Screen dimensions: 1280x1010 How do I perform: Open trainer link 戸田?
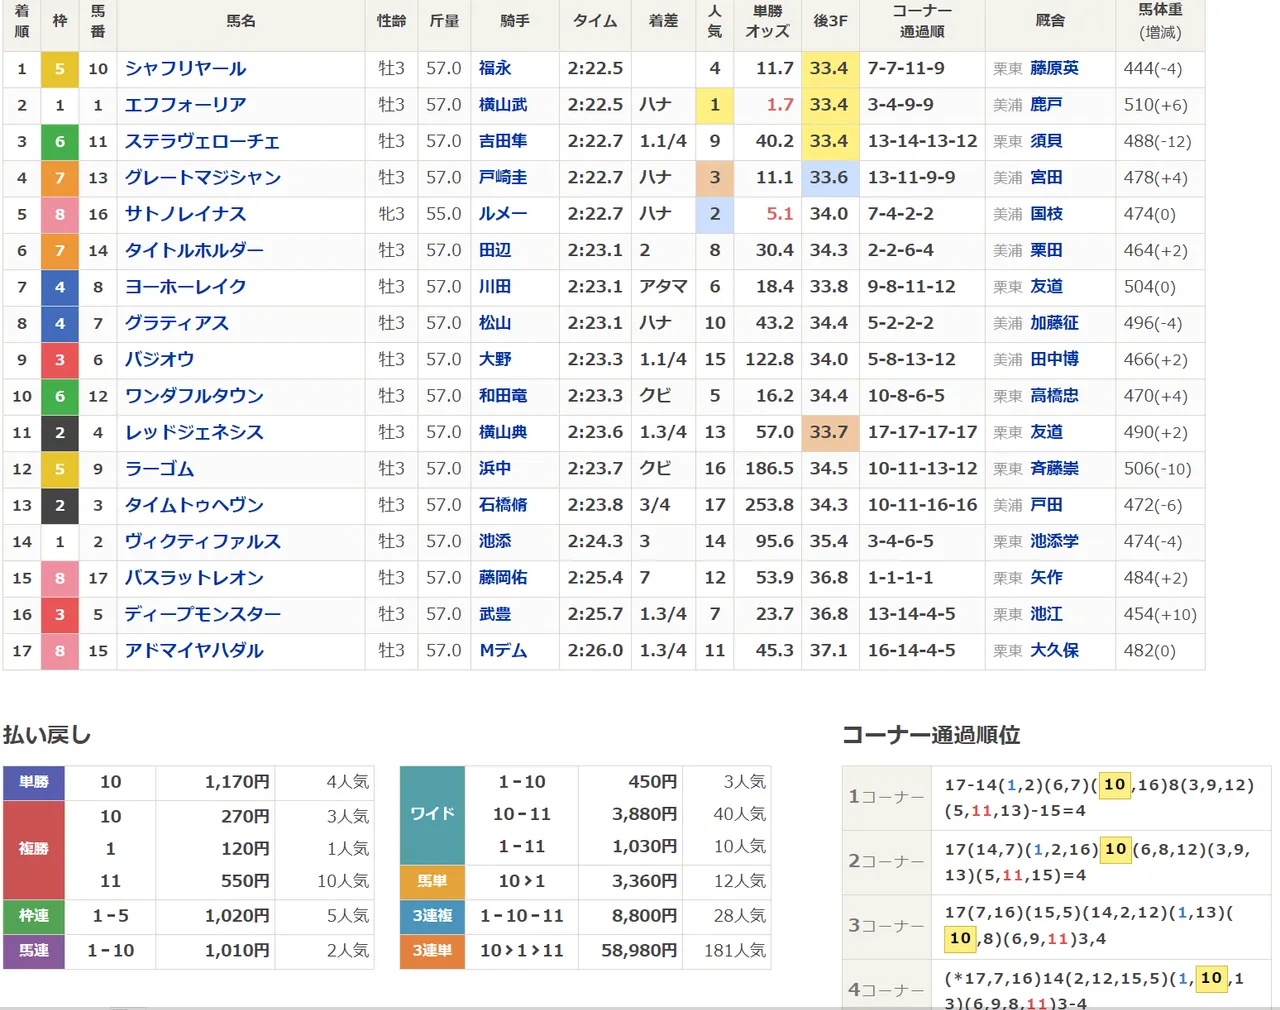[1047, 505]
